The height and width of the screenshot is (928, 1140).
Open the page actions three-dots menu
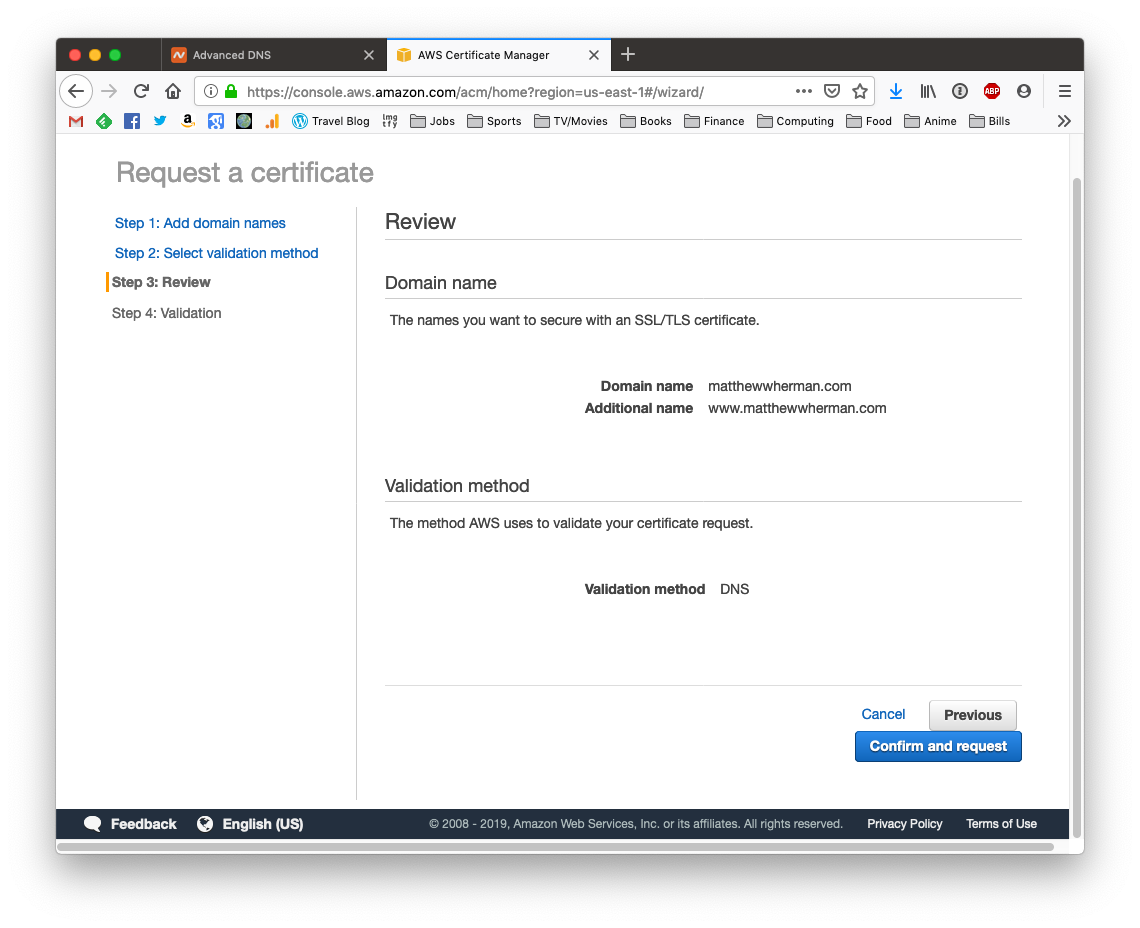[803, 91]
